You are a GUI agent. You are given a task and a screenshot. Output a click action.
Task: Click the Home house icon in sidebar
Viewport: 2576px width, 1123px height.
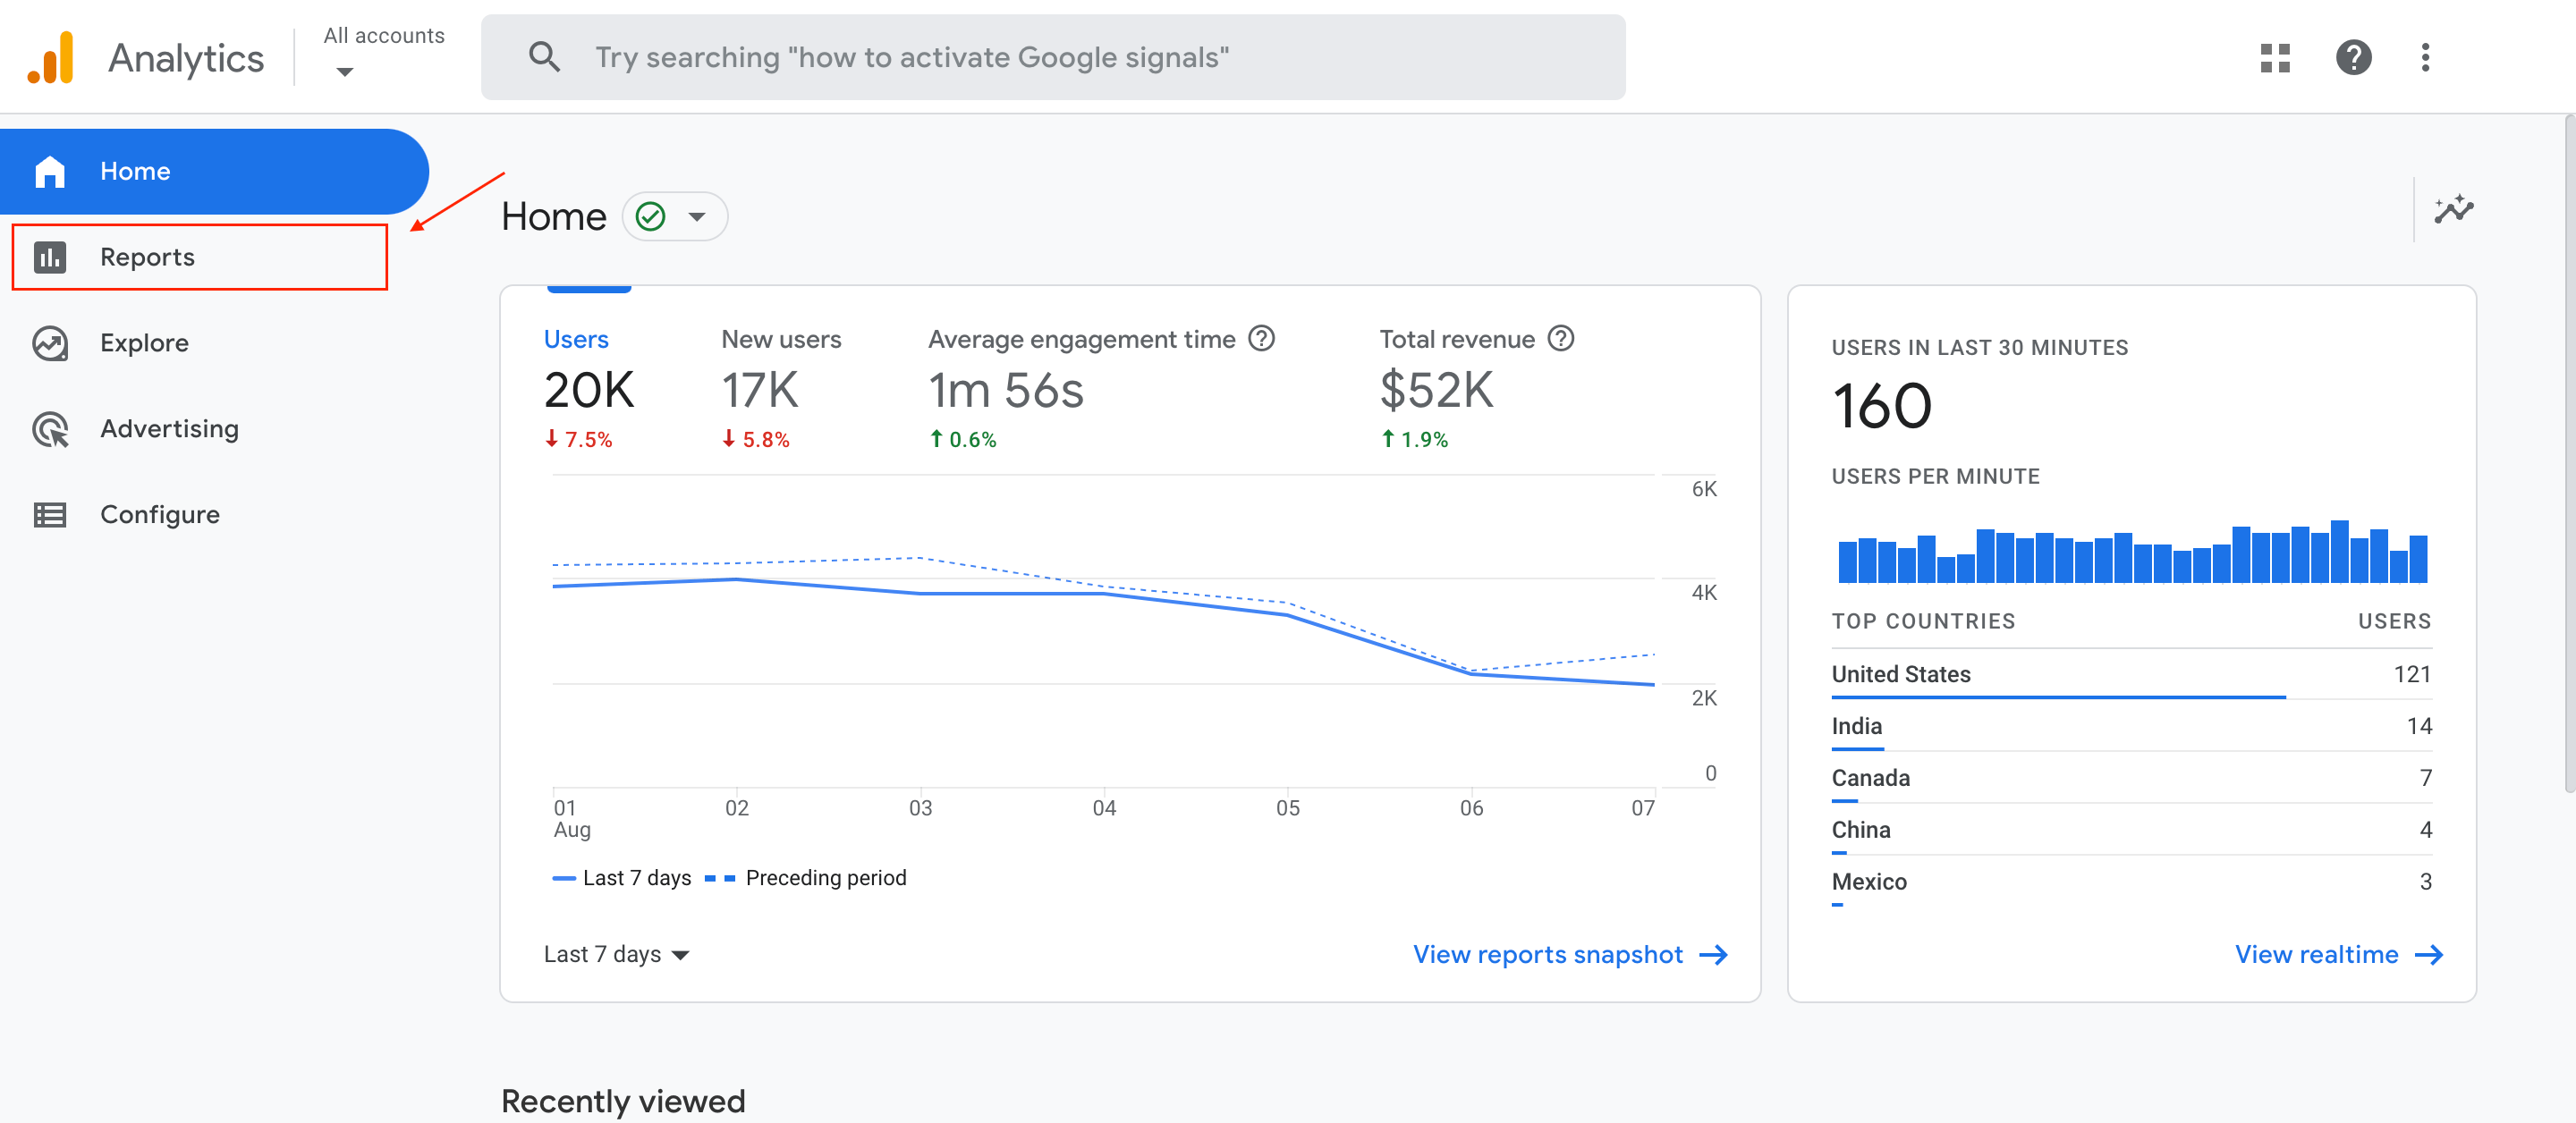pyautogui.click(x=50, y=171)
